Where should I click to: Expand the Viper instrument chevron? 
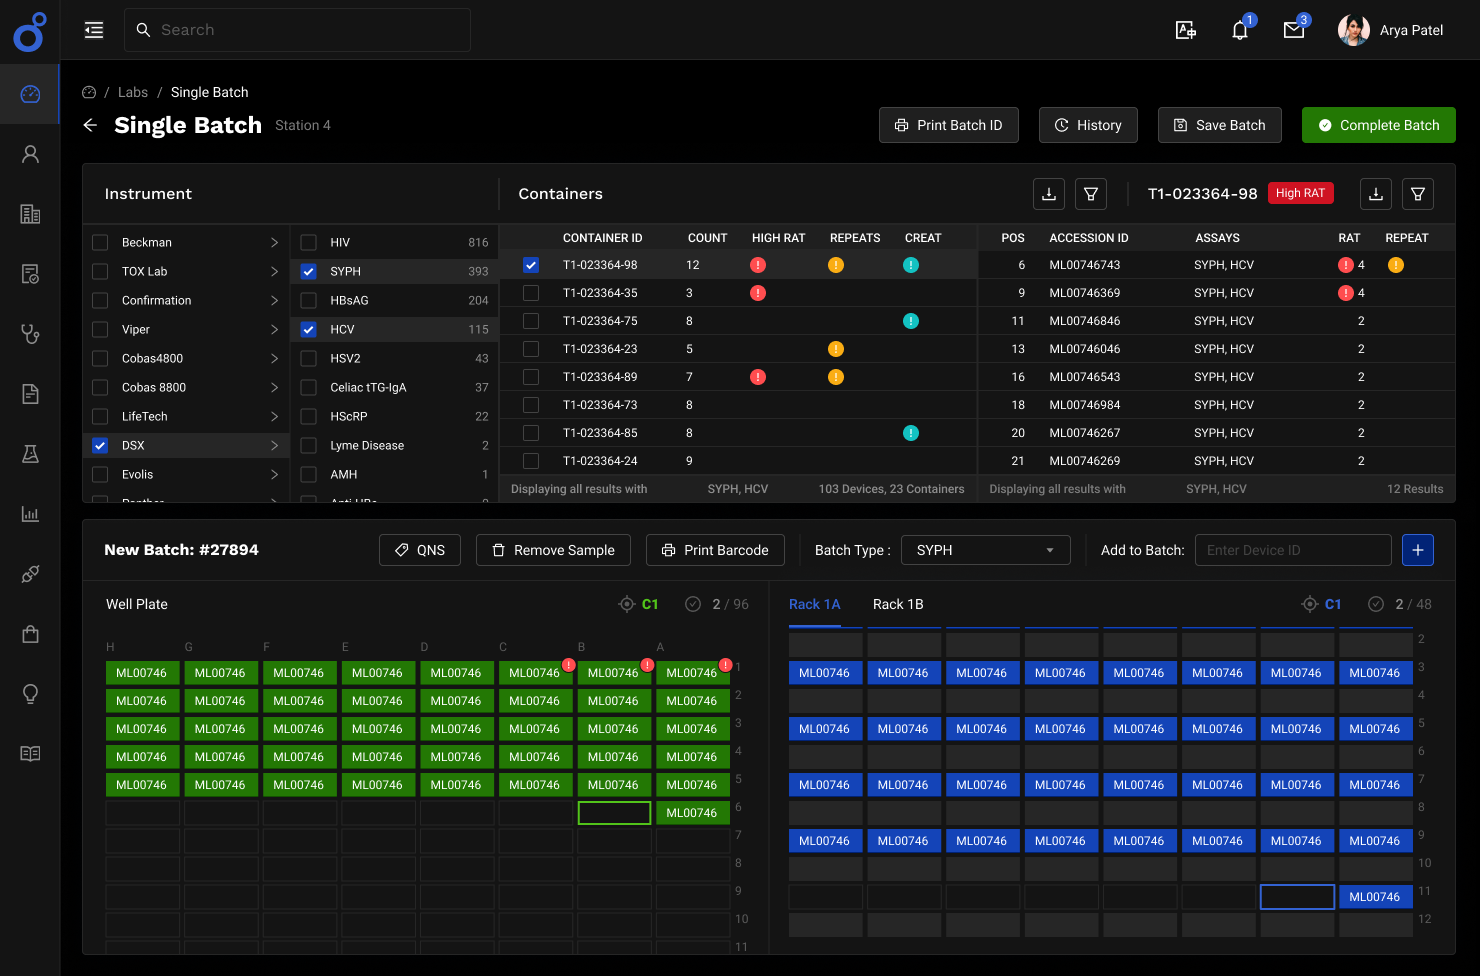point(274,329)
